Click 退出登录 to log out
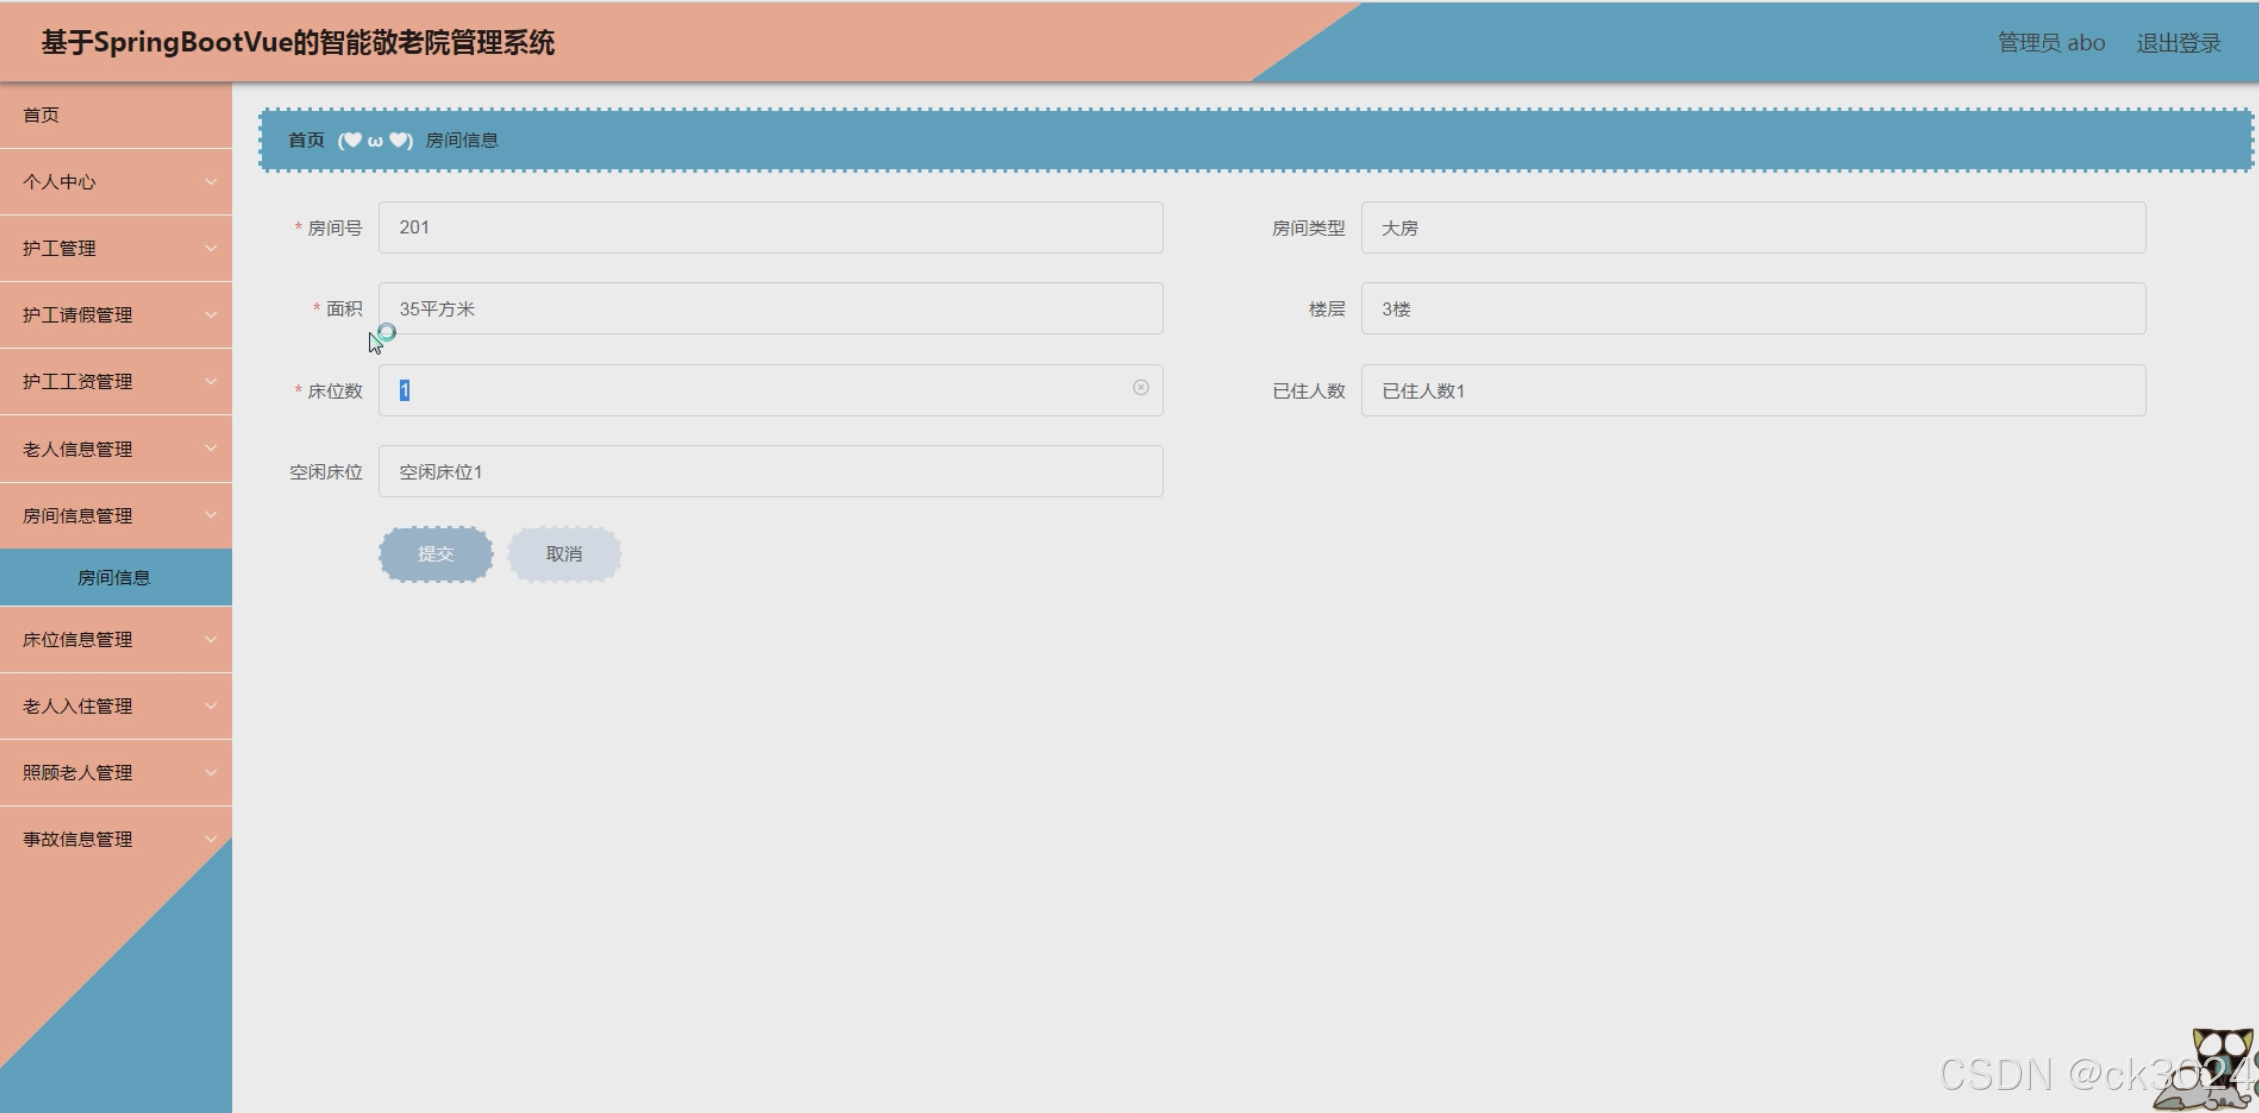This screenshot has height=1113, width=2259. [2178, 43]
